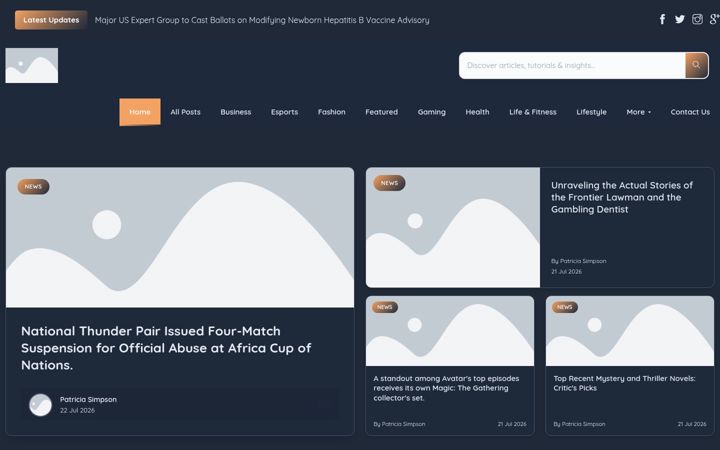720x450 pixels.
Task: Click the search magnifier button
Action: click(x=697, y=65)
